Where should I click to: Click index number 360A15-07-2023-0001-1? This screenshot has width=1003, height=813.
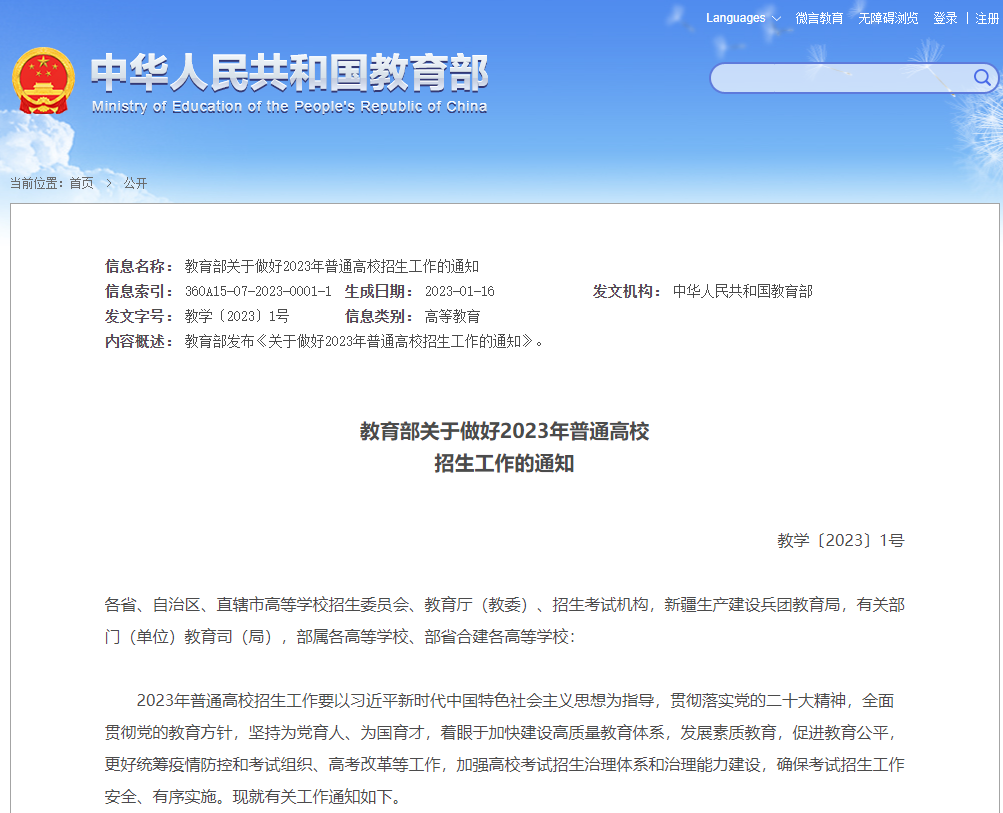tap(258, 292)
